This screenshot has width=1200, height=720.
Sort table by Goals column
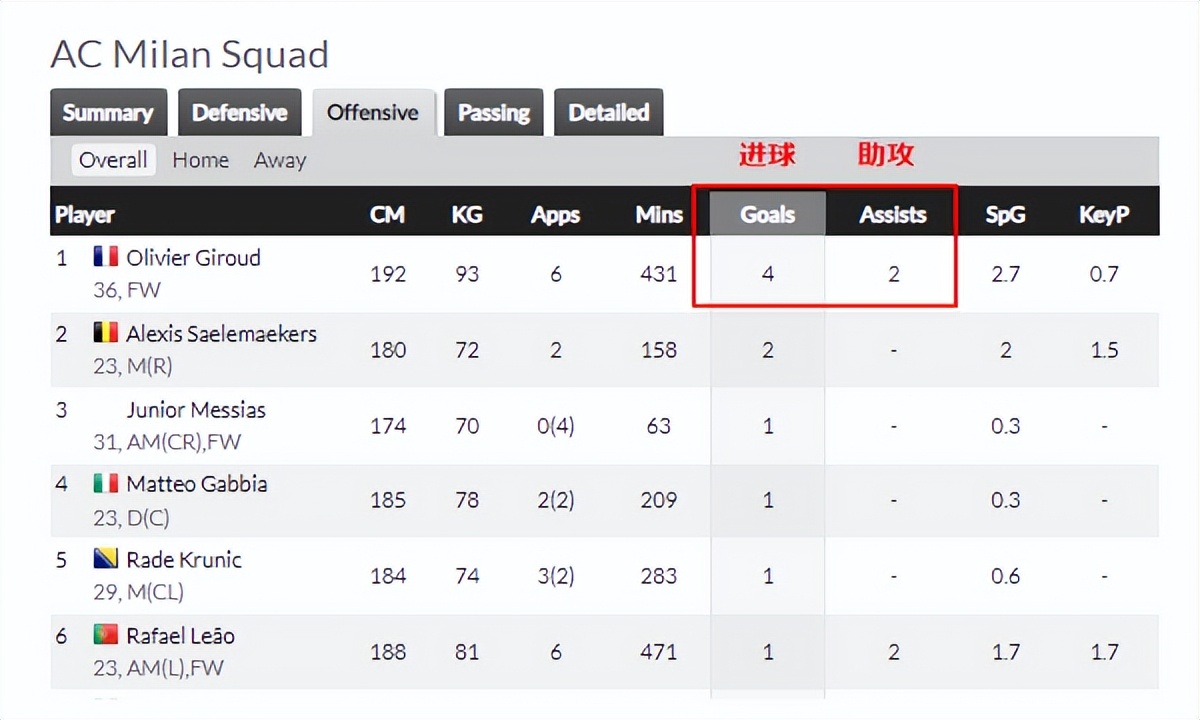767,214
